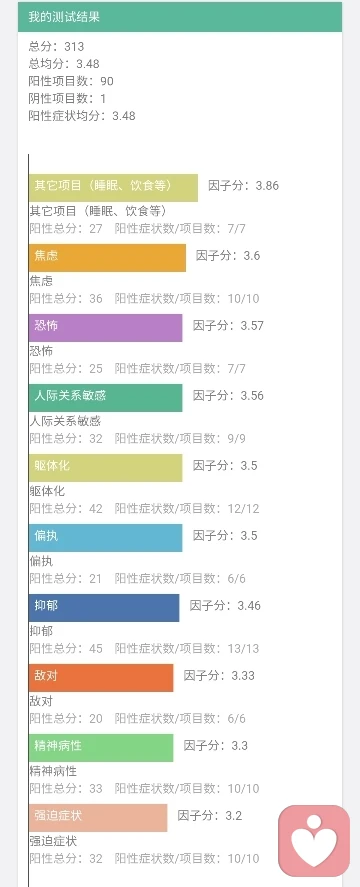This screenshot has height=887, width=360.
Task: Select the 人际关系敏感 green bar
Action: 106,398
